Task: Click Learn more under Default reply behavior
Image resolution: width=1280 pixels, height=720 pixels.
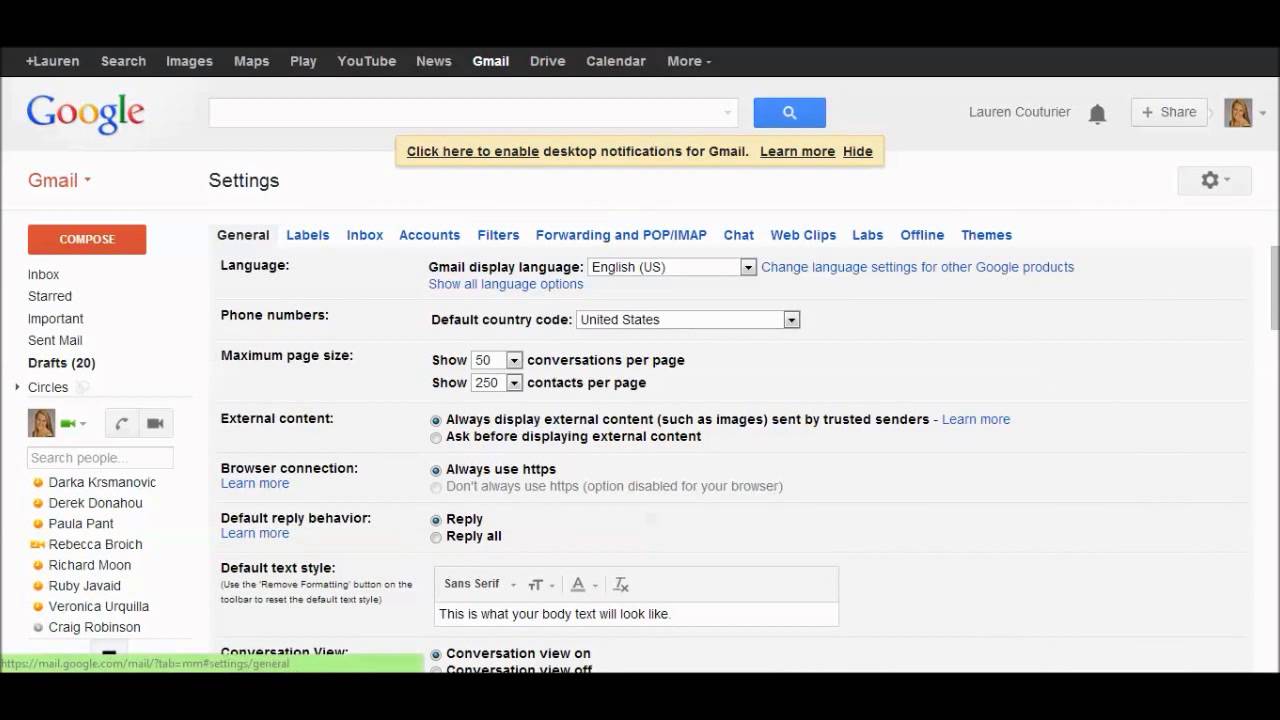Action: [x=255, y=533]
